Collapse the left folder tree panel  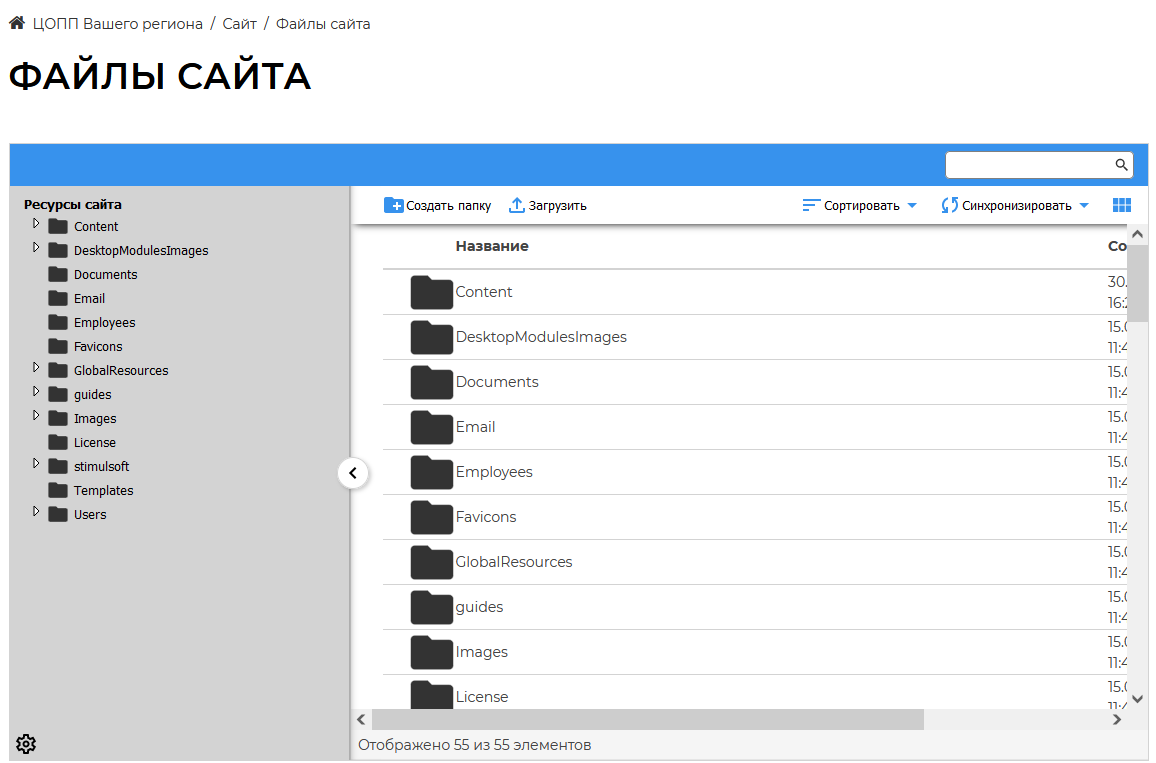(353, 473)
